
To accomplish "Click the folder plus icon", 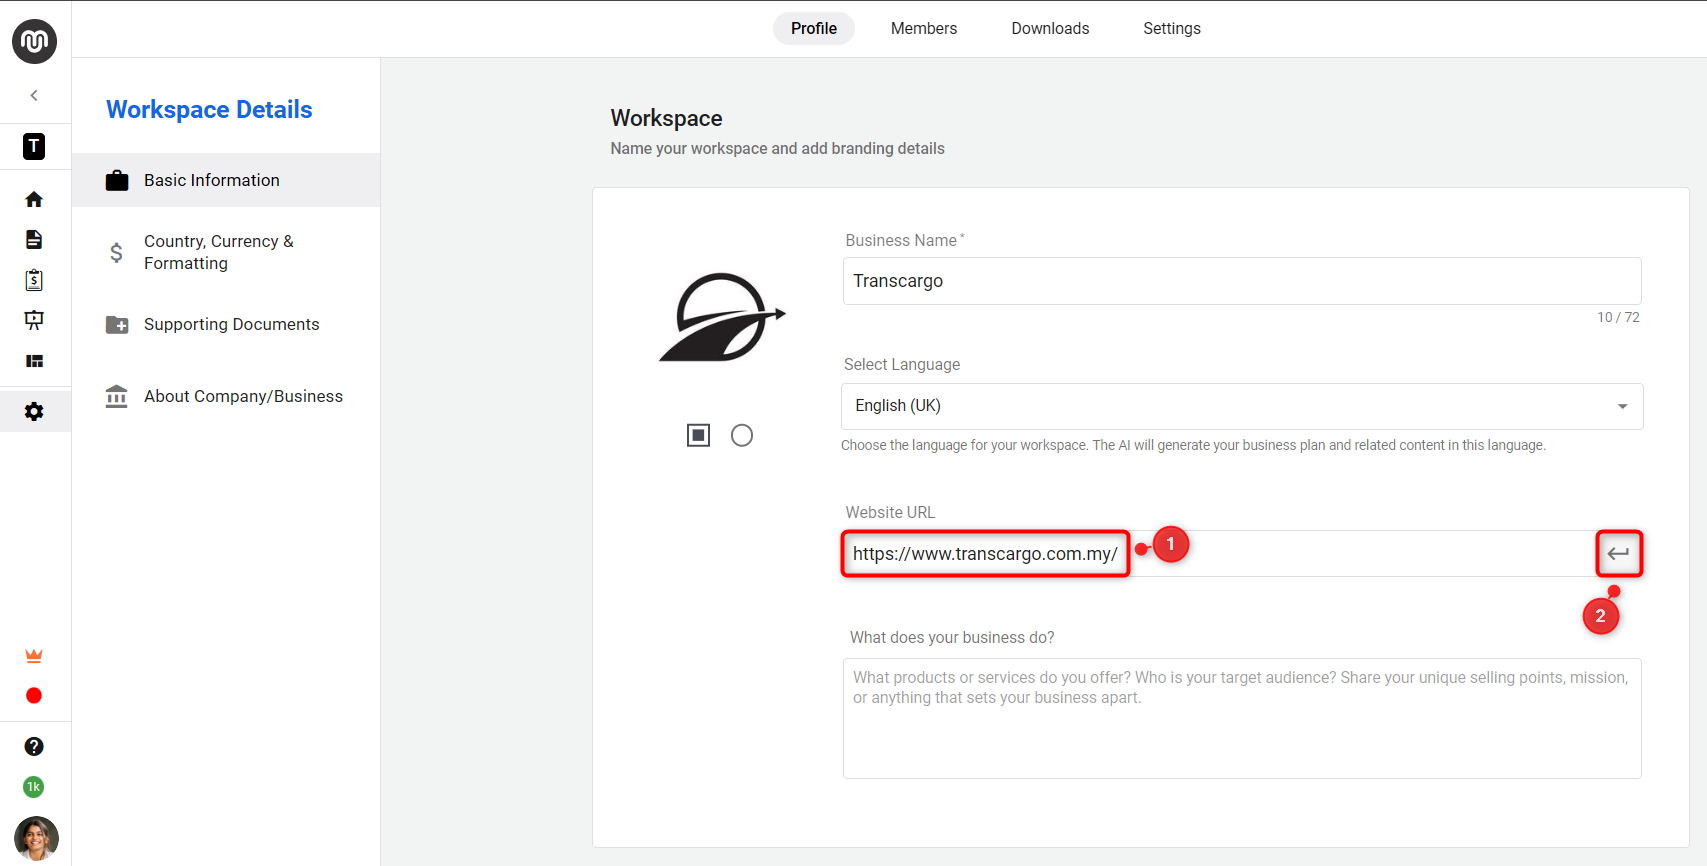I will 117,325.
